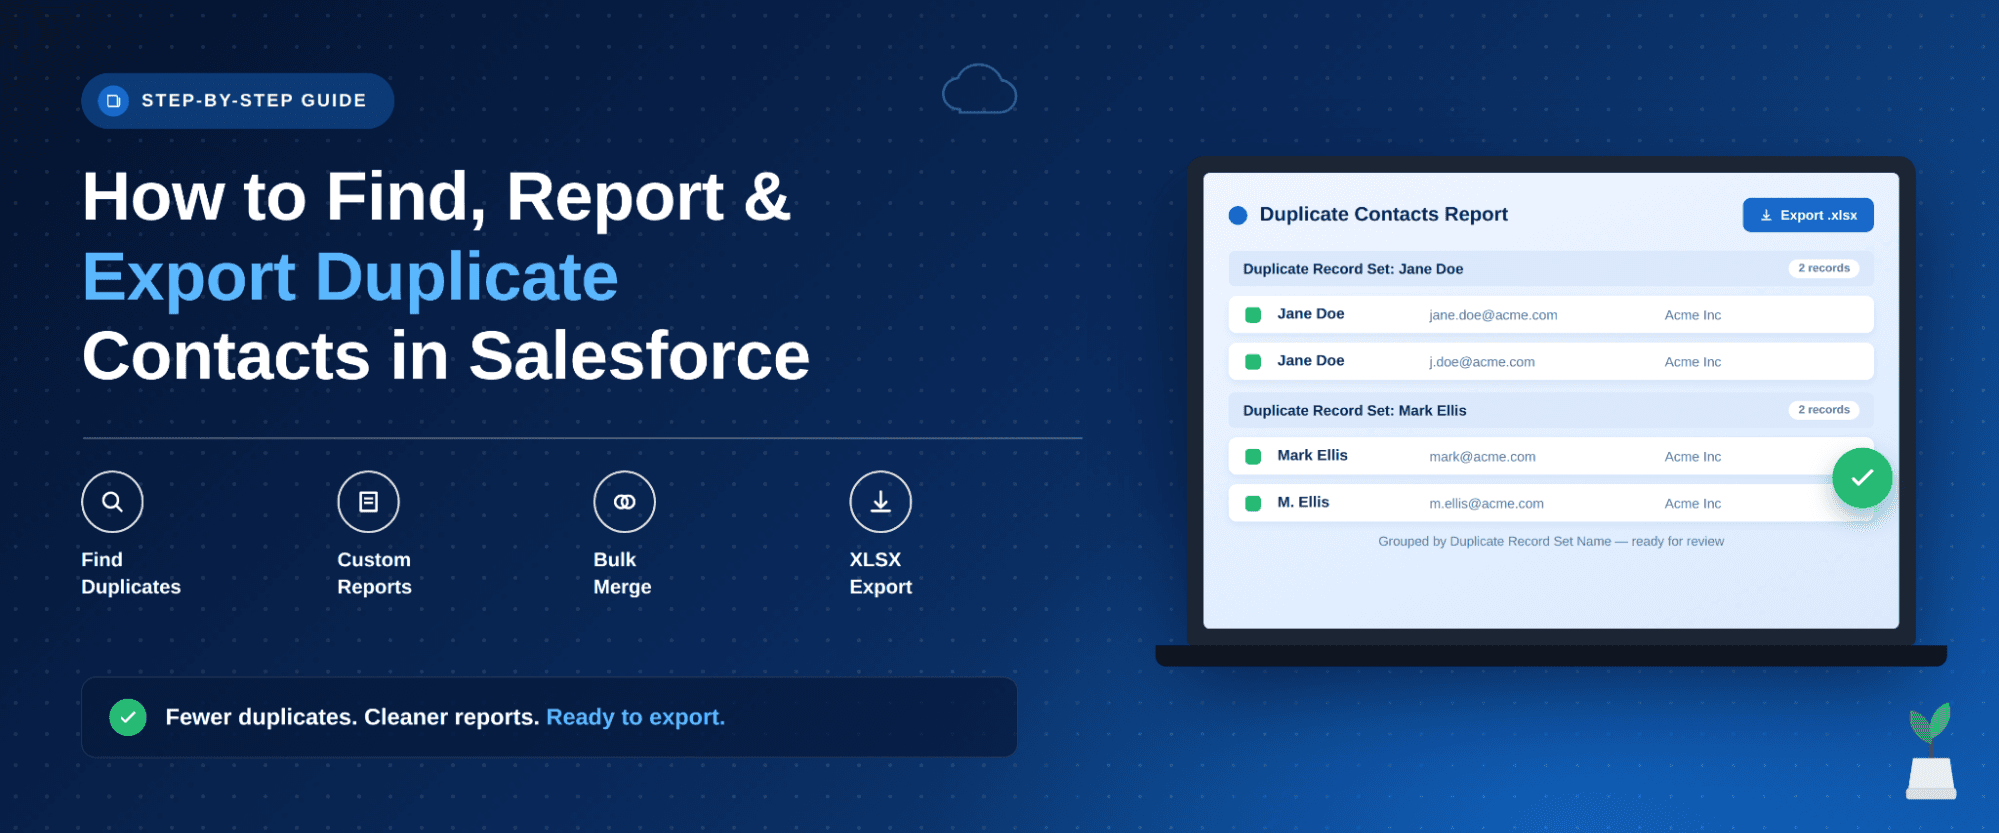Click Ready to export highlighted text
The width and height of the screenshot is (1999, 833).
[x=636, y=717]
